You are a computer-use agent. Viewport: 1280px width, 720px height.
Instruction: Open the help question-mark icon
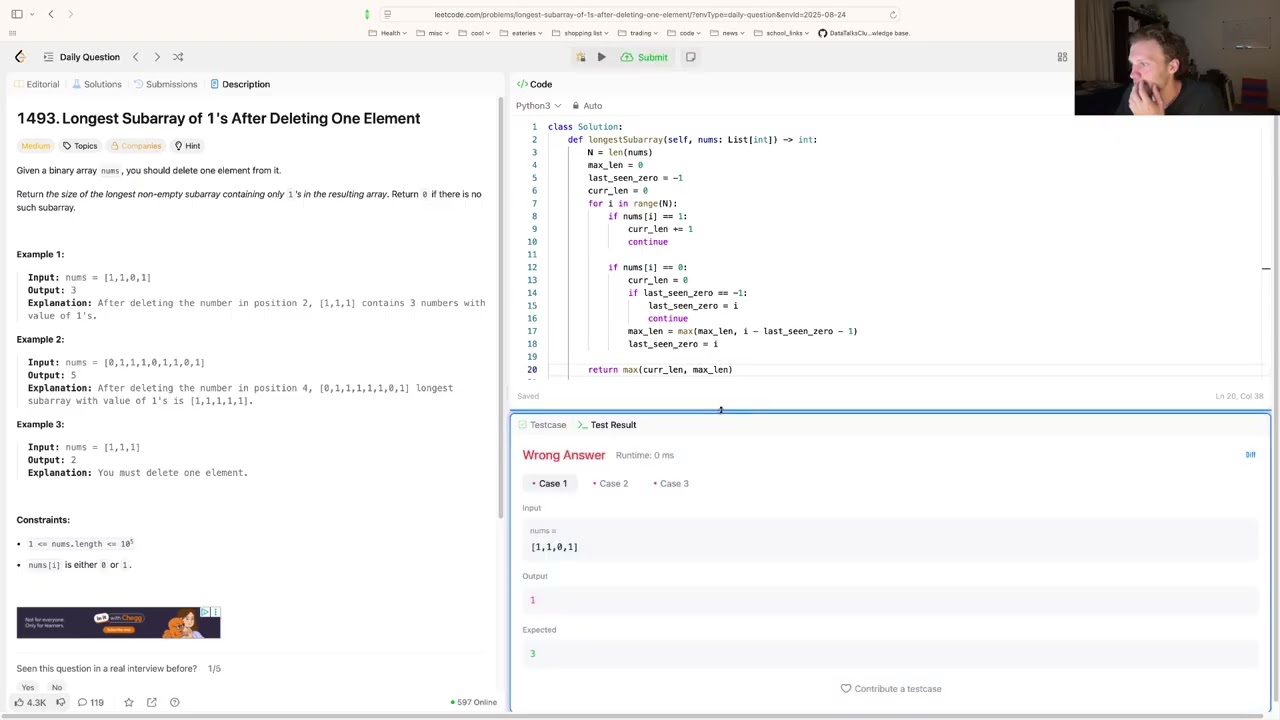pos(174,702)
